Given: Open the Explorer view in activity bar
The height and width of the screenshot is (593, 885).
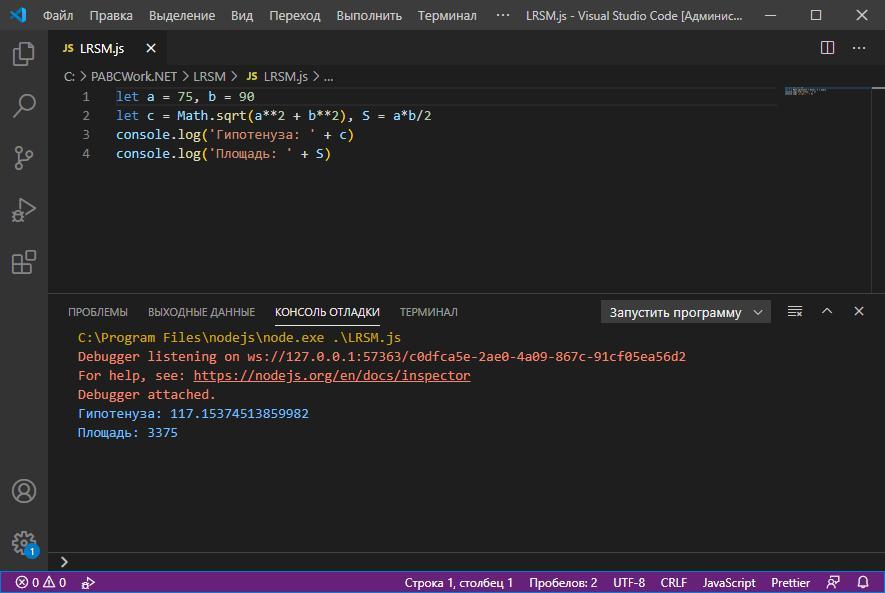Looking at the screenshot, I should [23, 53].
